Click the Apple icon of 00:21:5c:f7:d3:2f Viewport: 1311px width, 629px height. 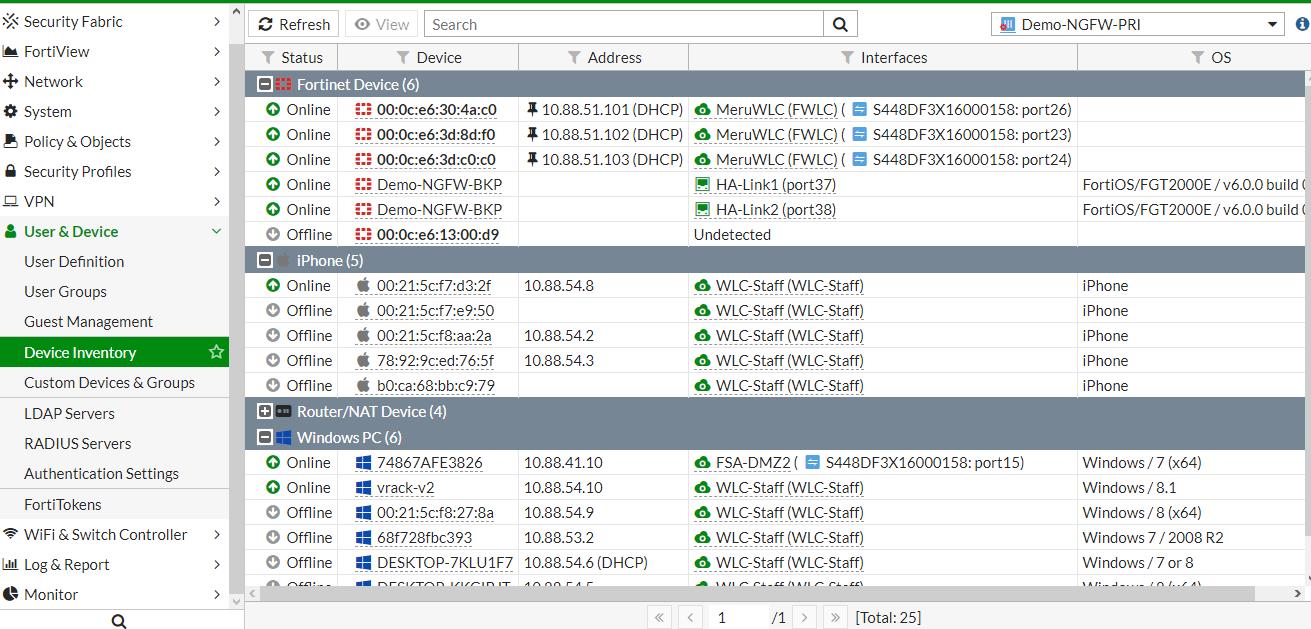coord(364,285)
